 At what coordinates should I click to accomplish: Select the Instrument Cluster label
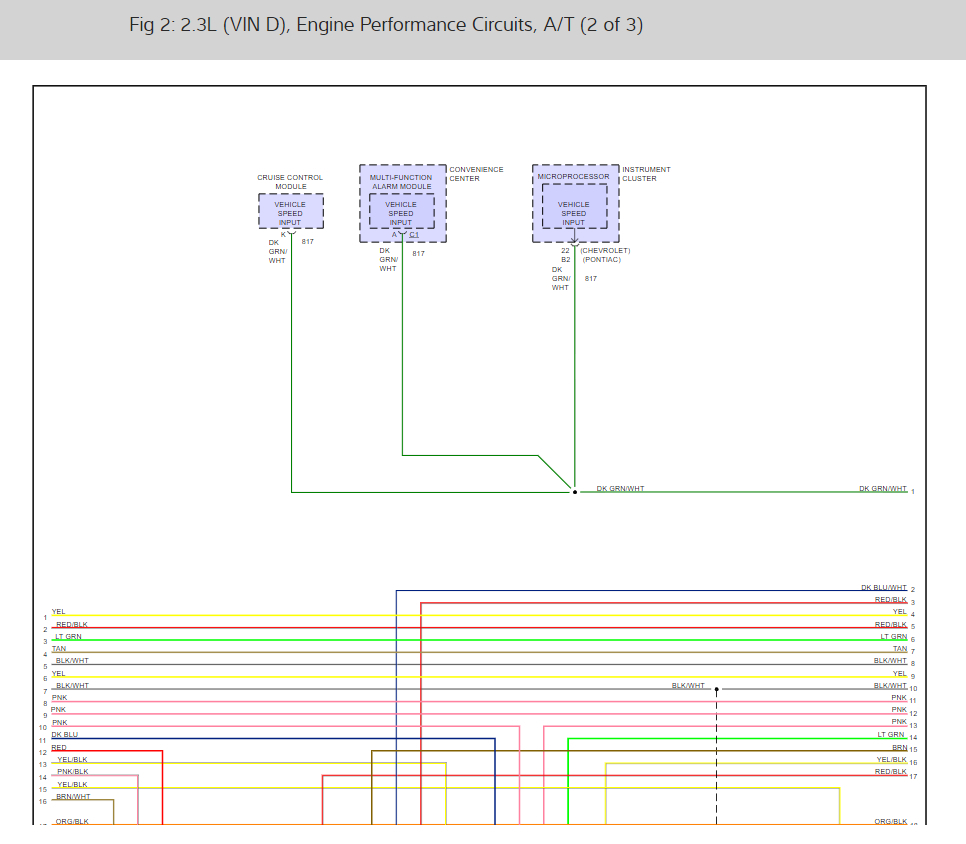tap(646, 174)
